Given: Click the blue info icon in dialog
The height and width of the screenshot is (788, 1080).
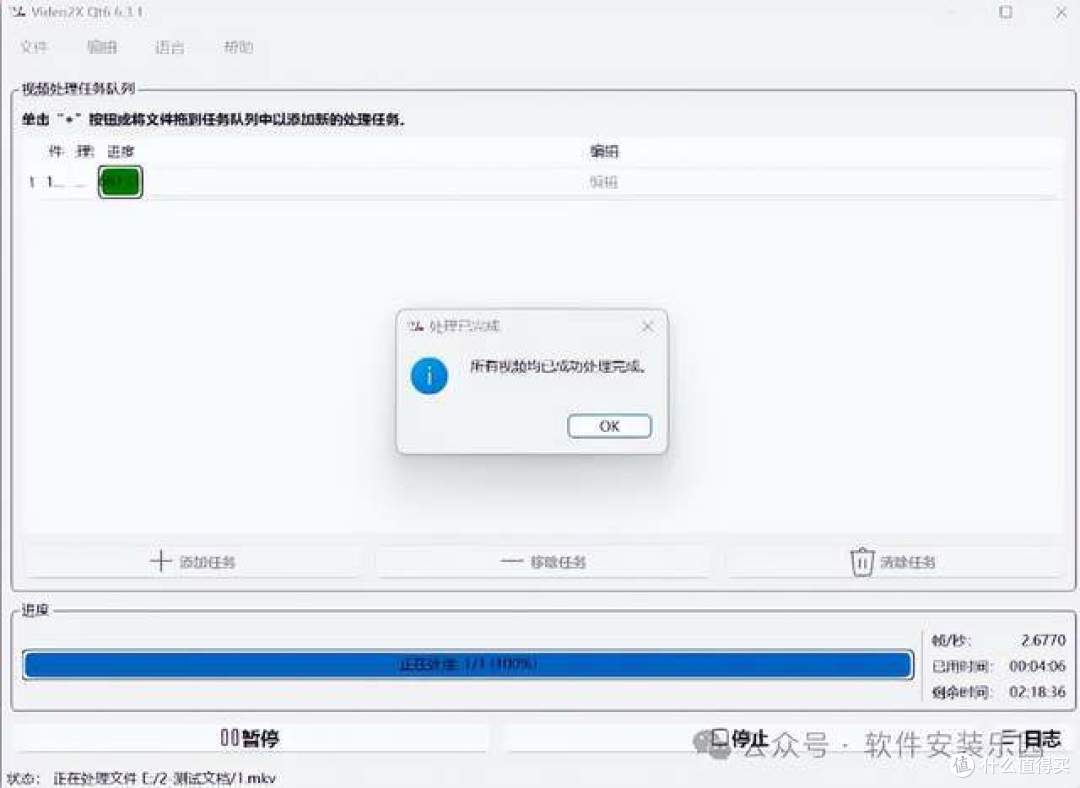Looking at the screenshot, I should pyautogui.click(x=429, y=376).
